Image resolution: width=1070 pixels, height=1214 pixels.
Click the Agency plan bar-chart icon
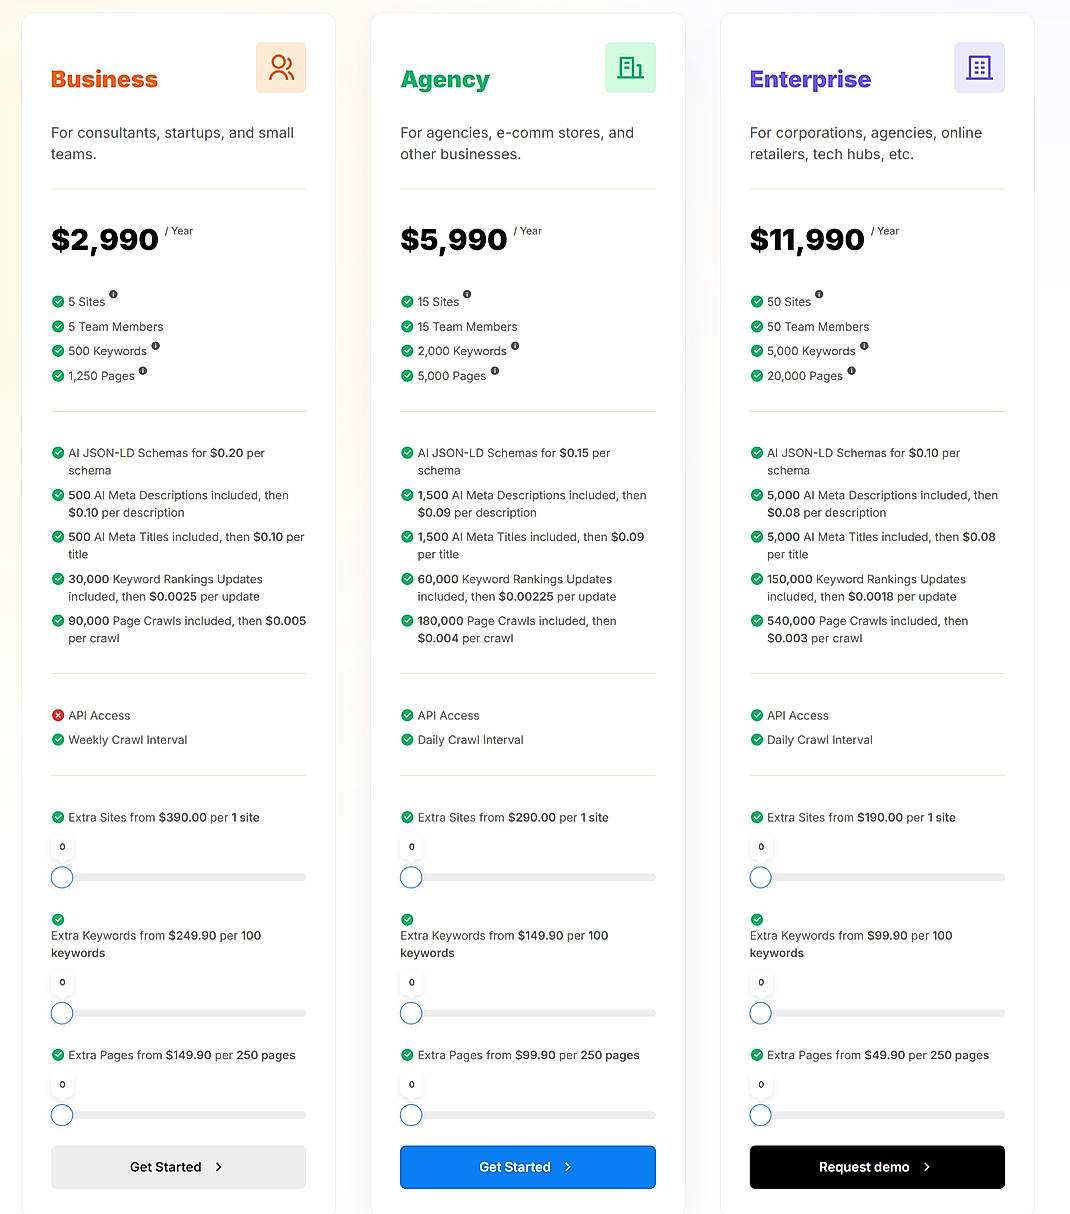[630, 67]
